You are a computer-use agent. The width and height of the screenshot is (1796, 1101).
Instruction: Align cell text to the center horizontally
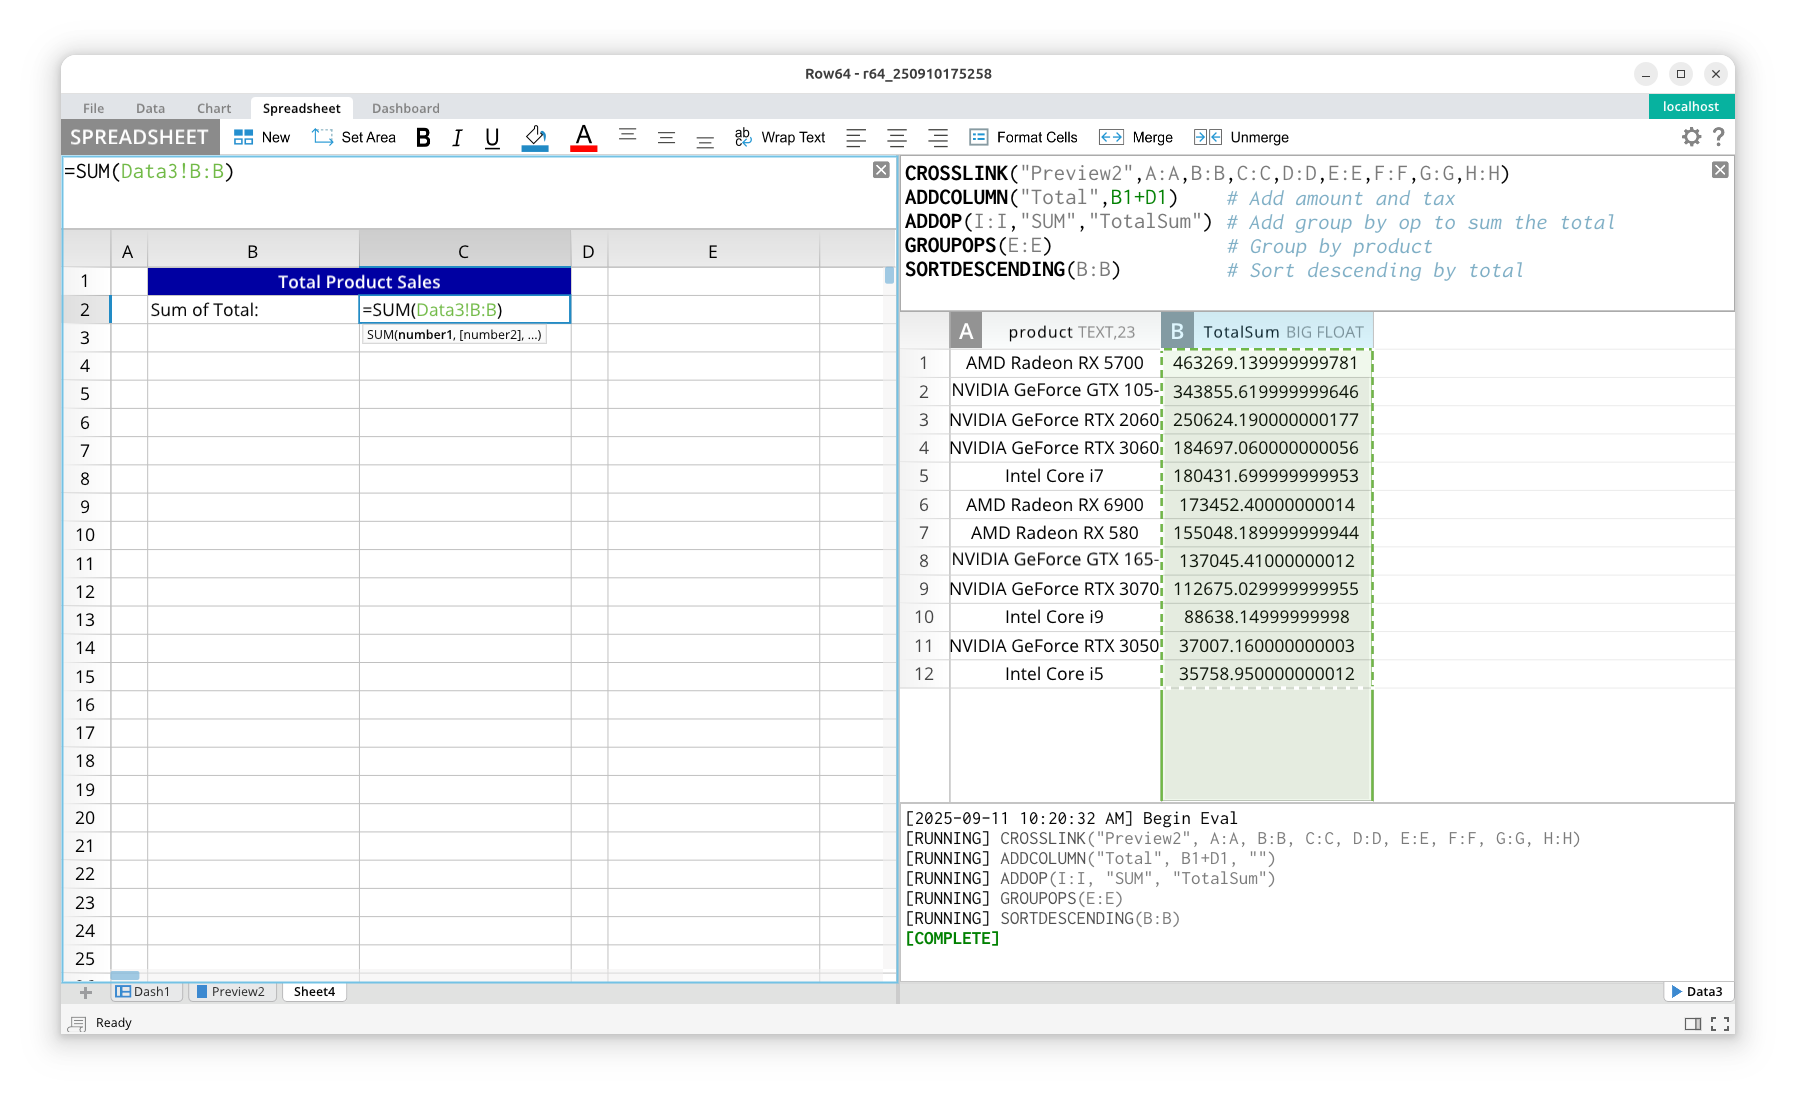tap(897, 138)
